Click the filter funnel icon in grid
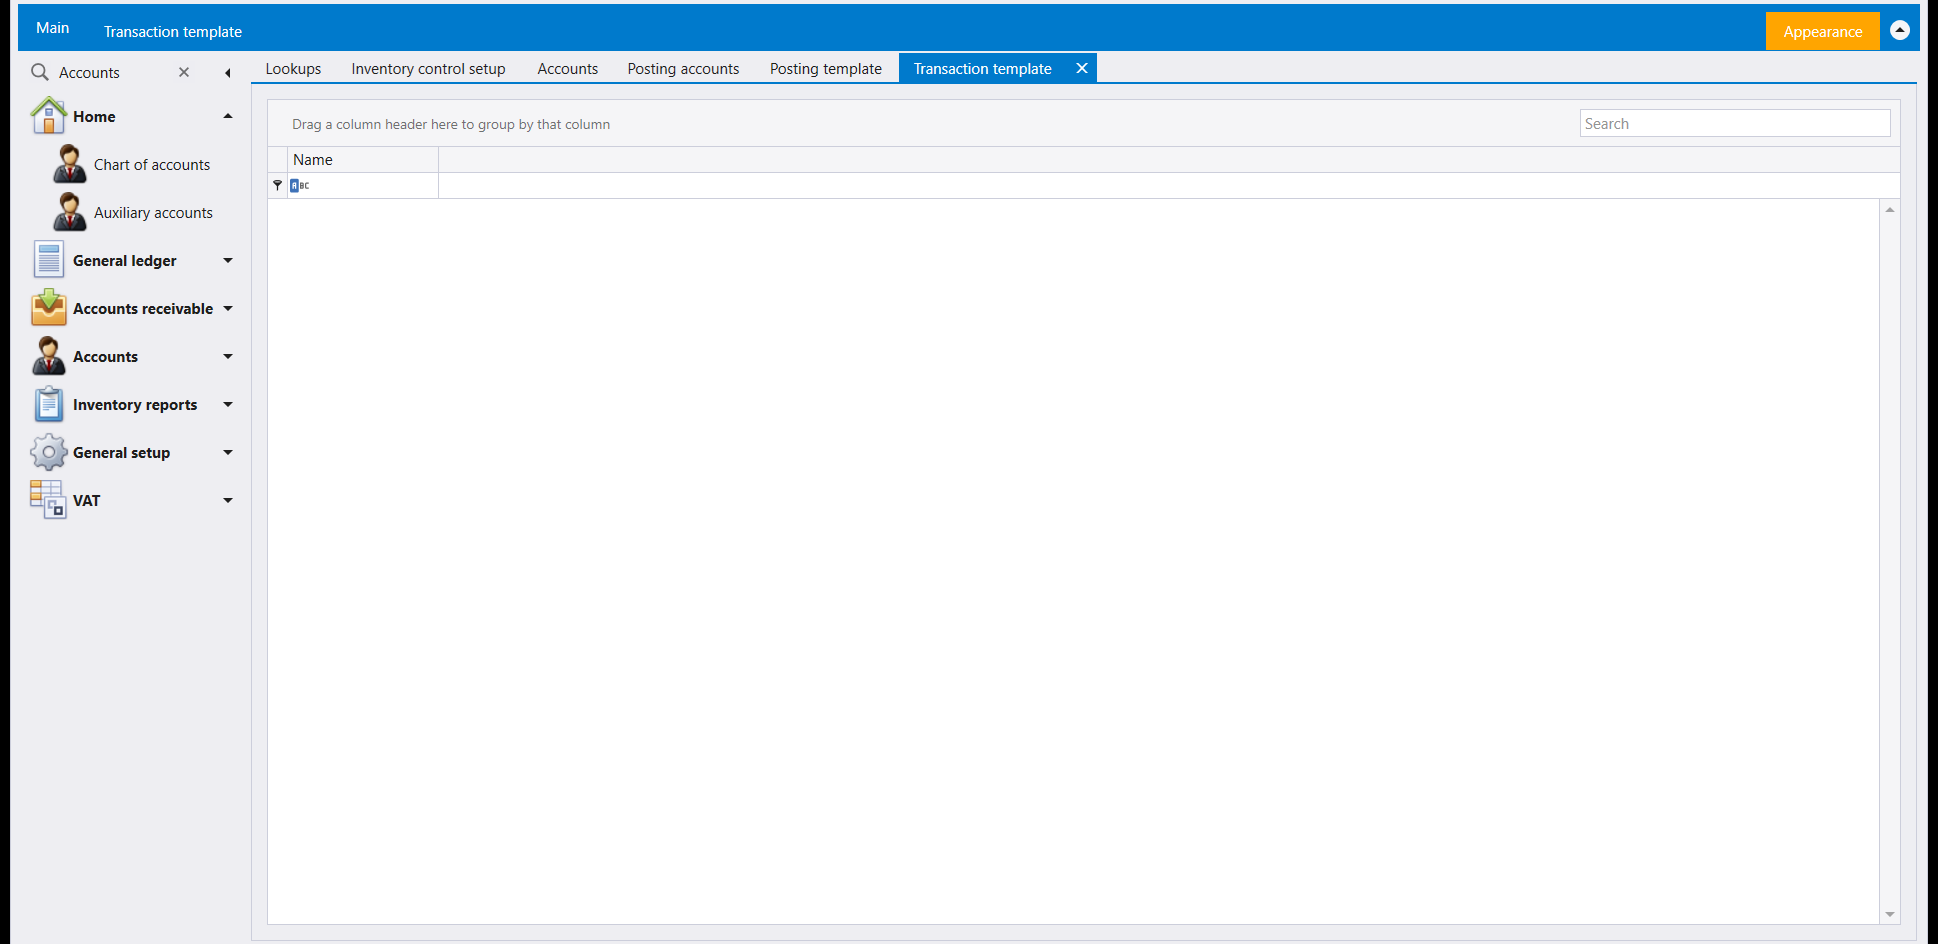1938x944 pixels. click(277, 185)
